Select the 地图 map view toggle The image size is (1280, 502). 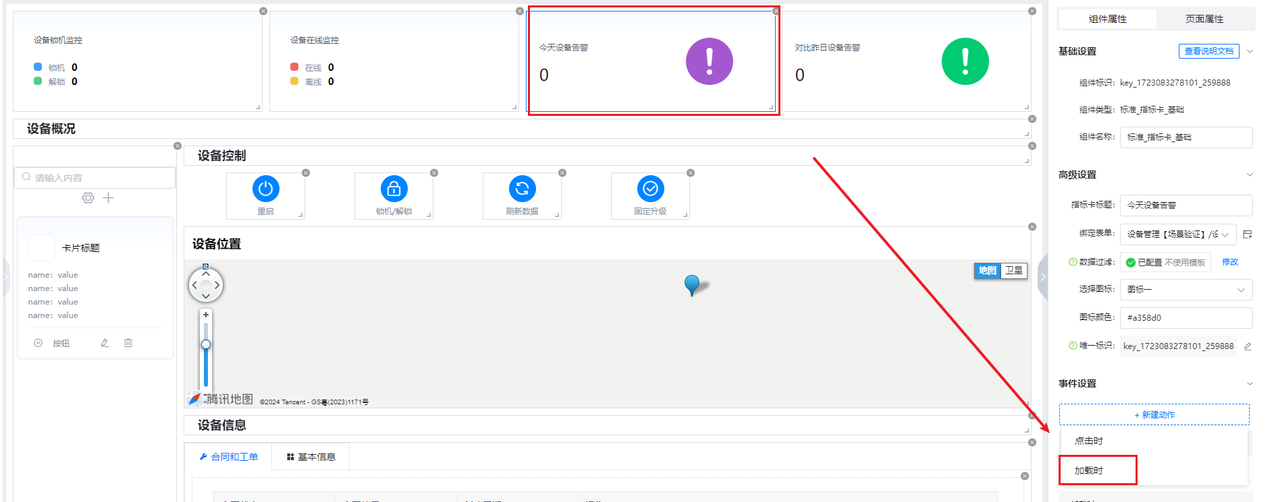(987, 271)
